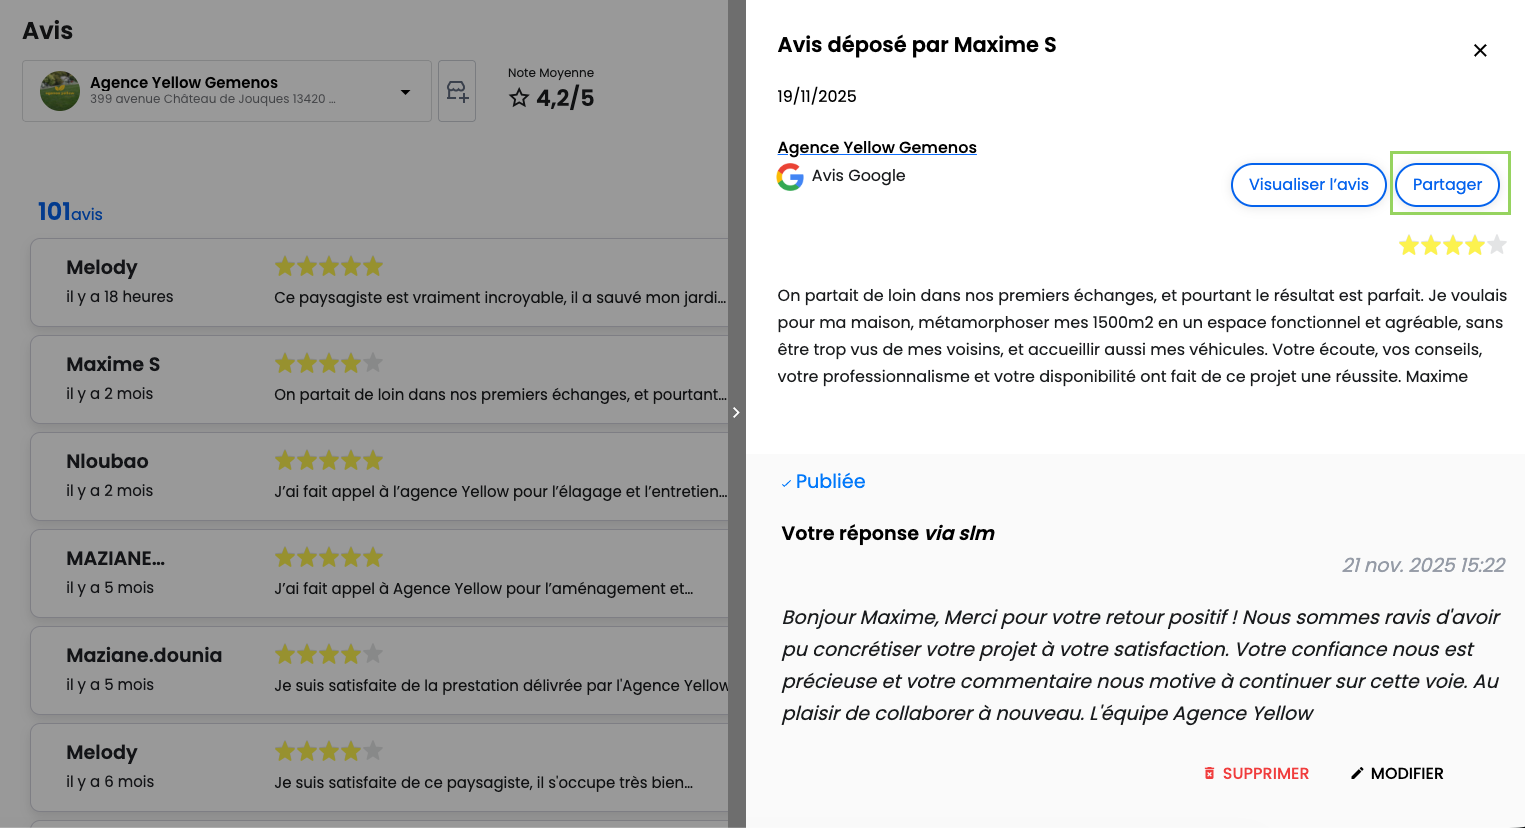Screen dimensions: 1525x828
Task: Click the red trash SUPPRIMER icon
Action: point(1209,773)
